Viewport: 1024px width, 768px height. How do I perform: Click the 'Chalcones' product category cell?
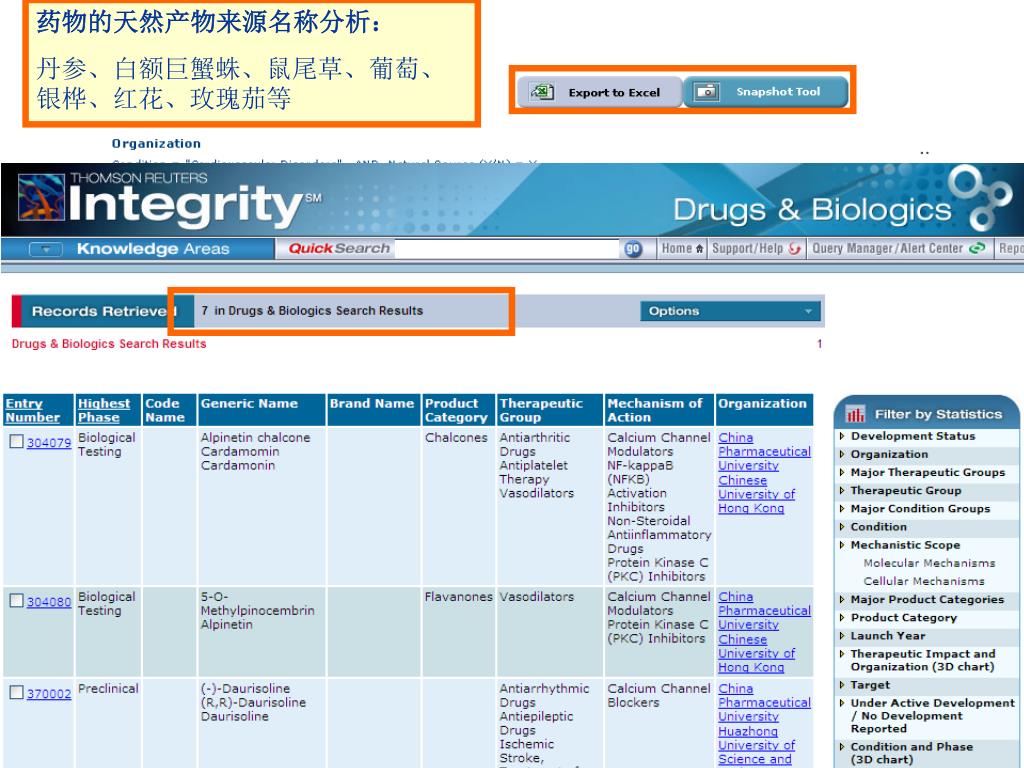tap(456, 438)
